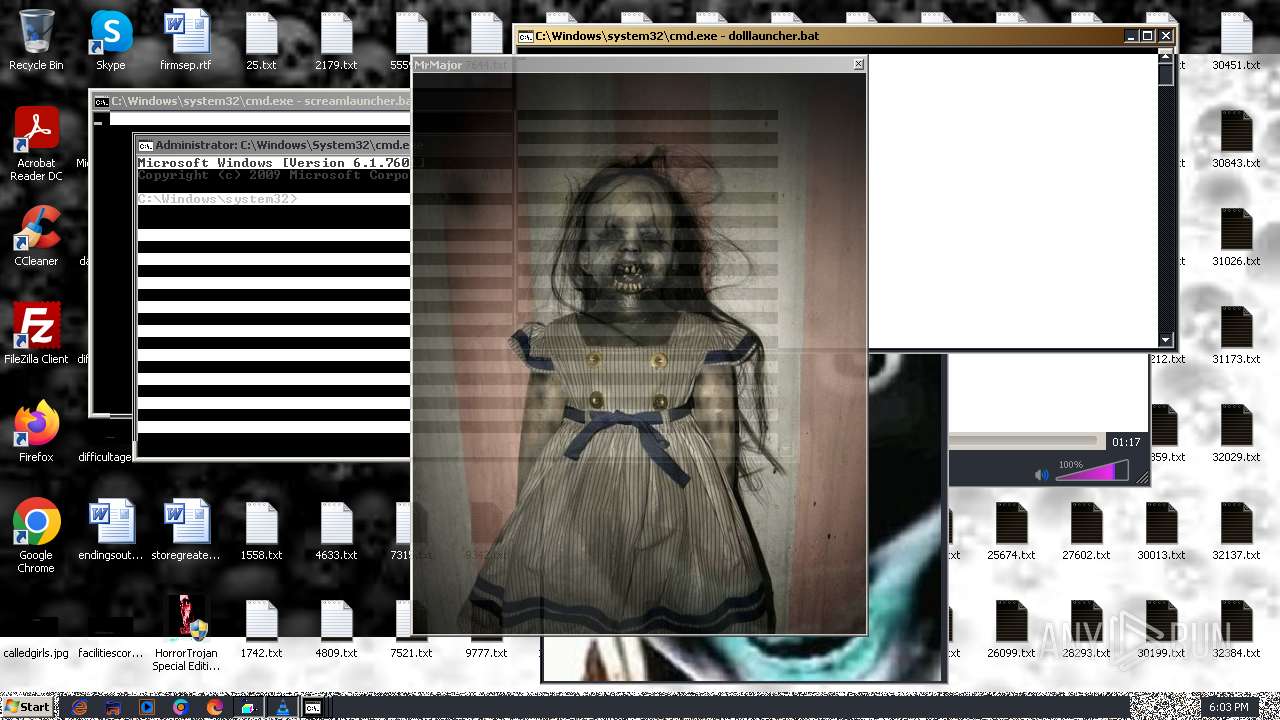Screen dimensions: 1280x720
Task: Open the storegreate Word document
Action: point(186,530)
